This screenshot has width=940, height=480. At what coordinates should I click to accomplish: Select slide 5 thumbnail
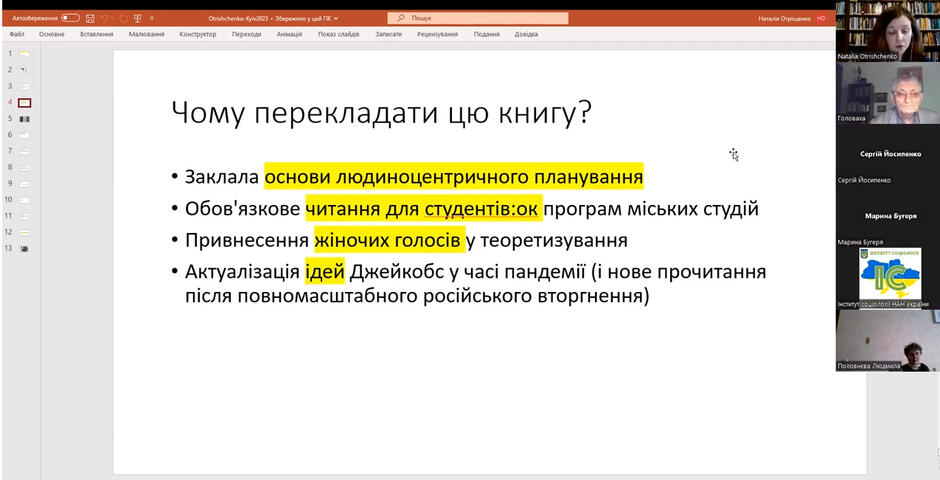point(25,119)
